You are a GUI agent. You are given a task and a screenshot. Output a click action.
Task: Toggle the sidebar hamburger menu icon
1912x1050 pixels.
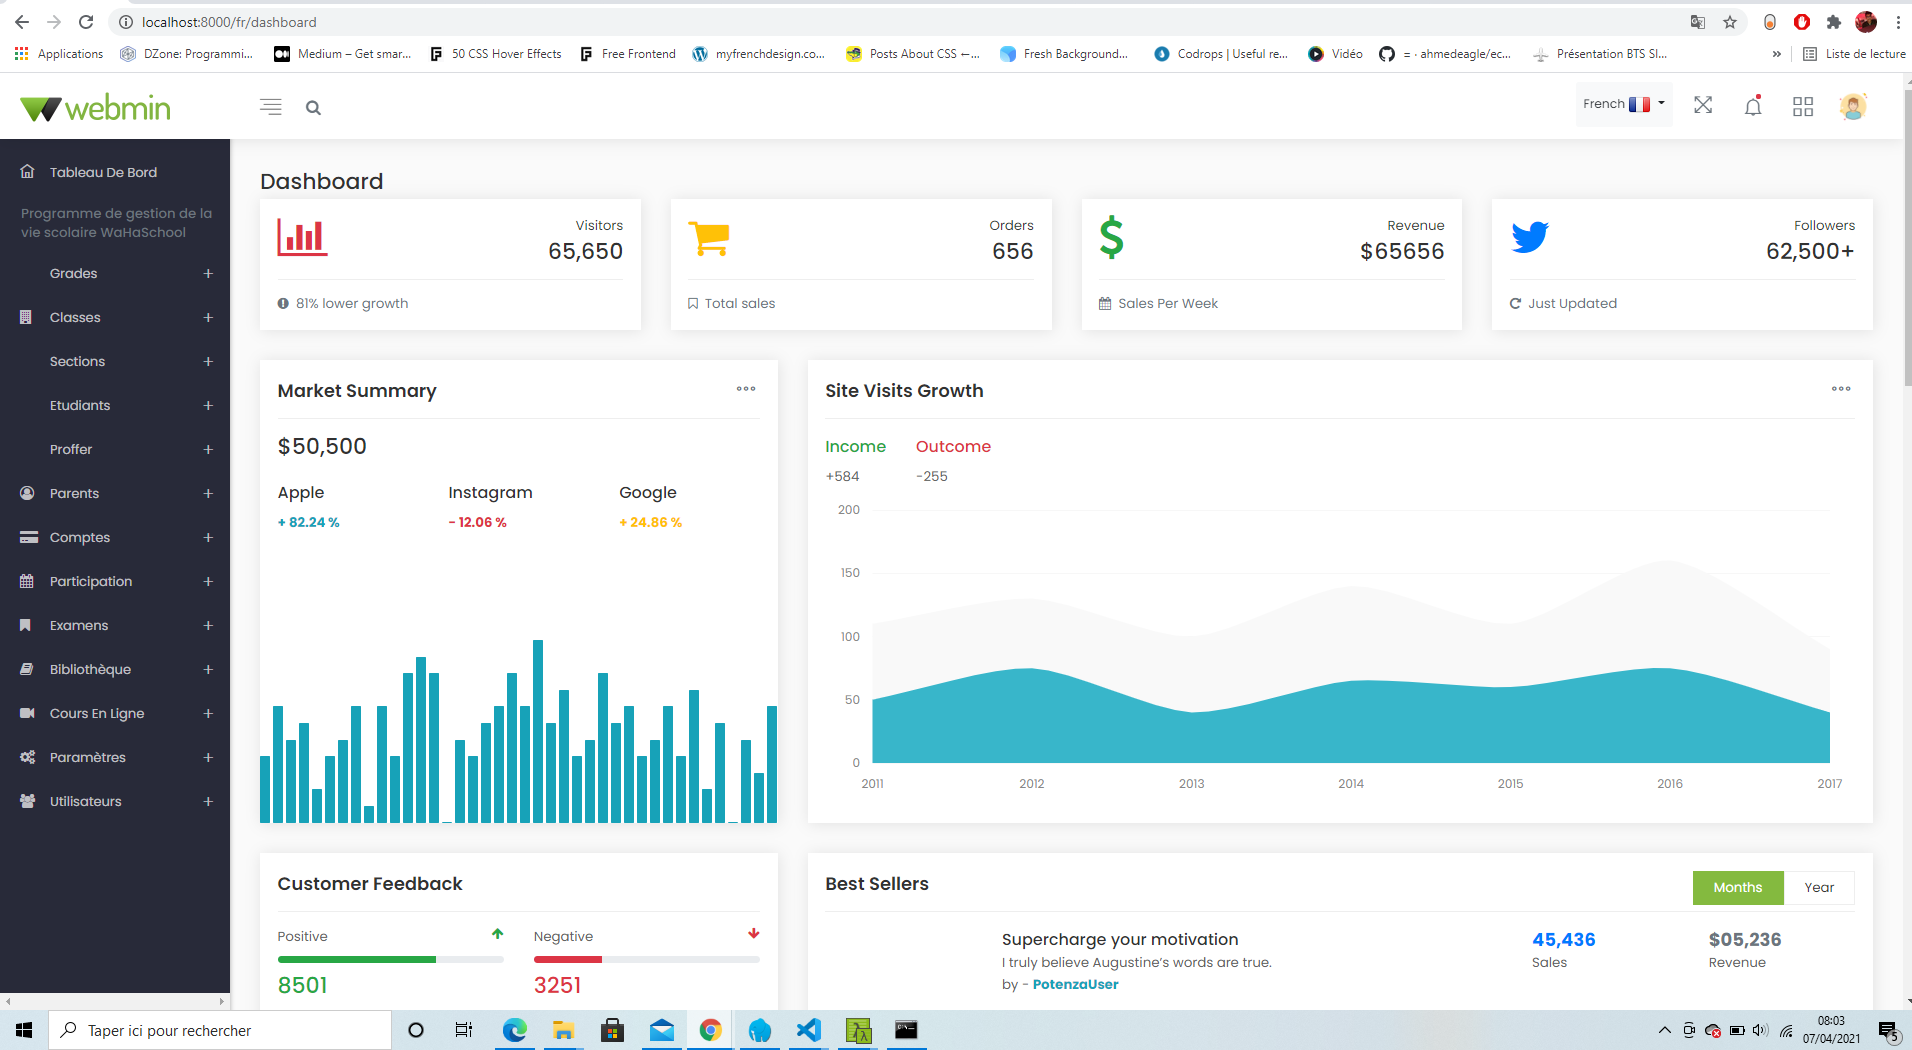click(x=271, y=107)
